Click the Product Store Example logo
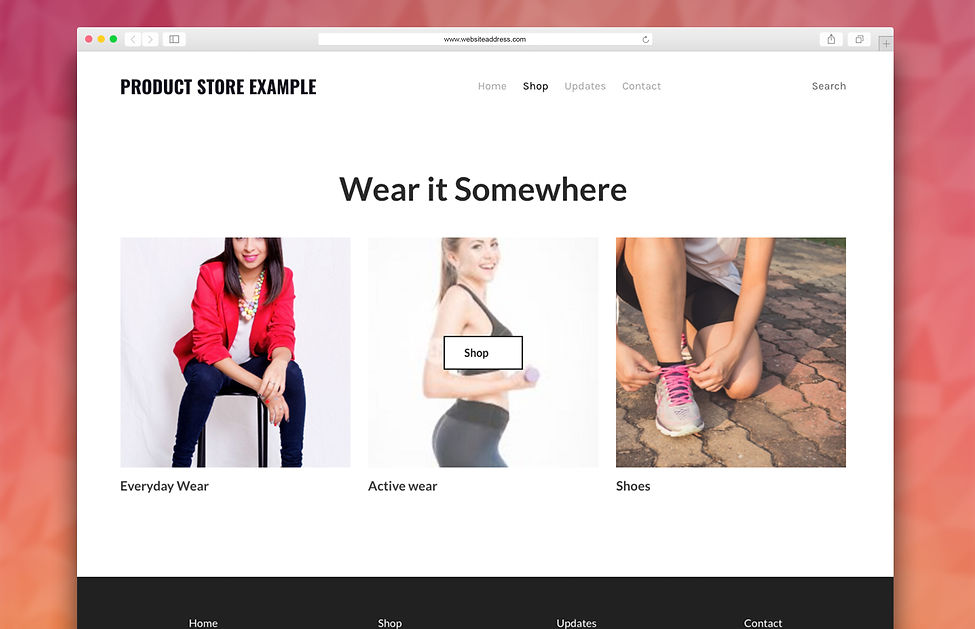This screenshot has height=629, width=975. [218, 87]
